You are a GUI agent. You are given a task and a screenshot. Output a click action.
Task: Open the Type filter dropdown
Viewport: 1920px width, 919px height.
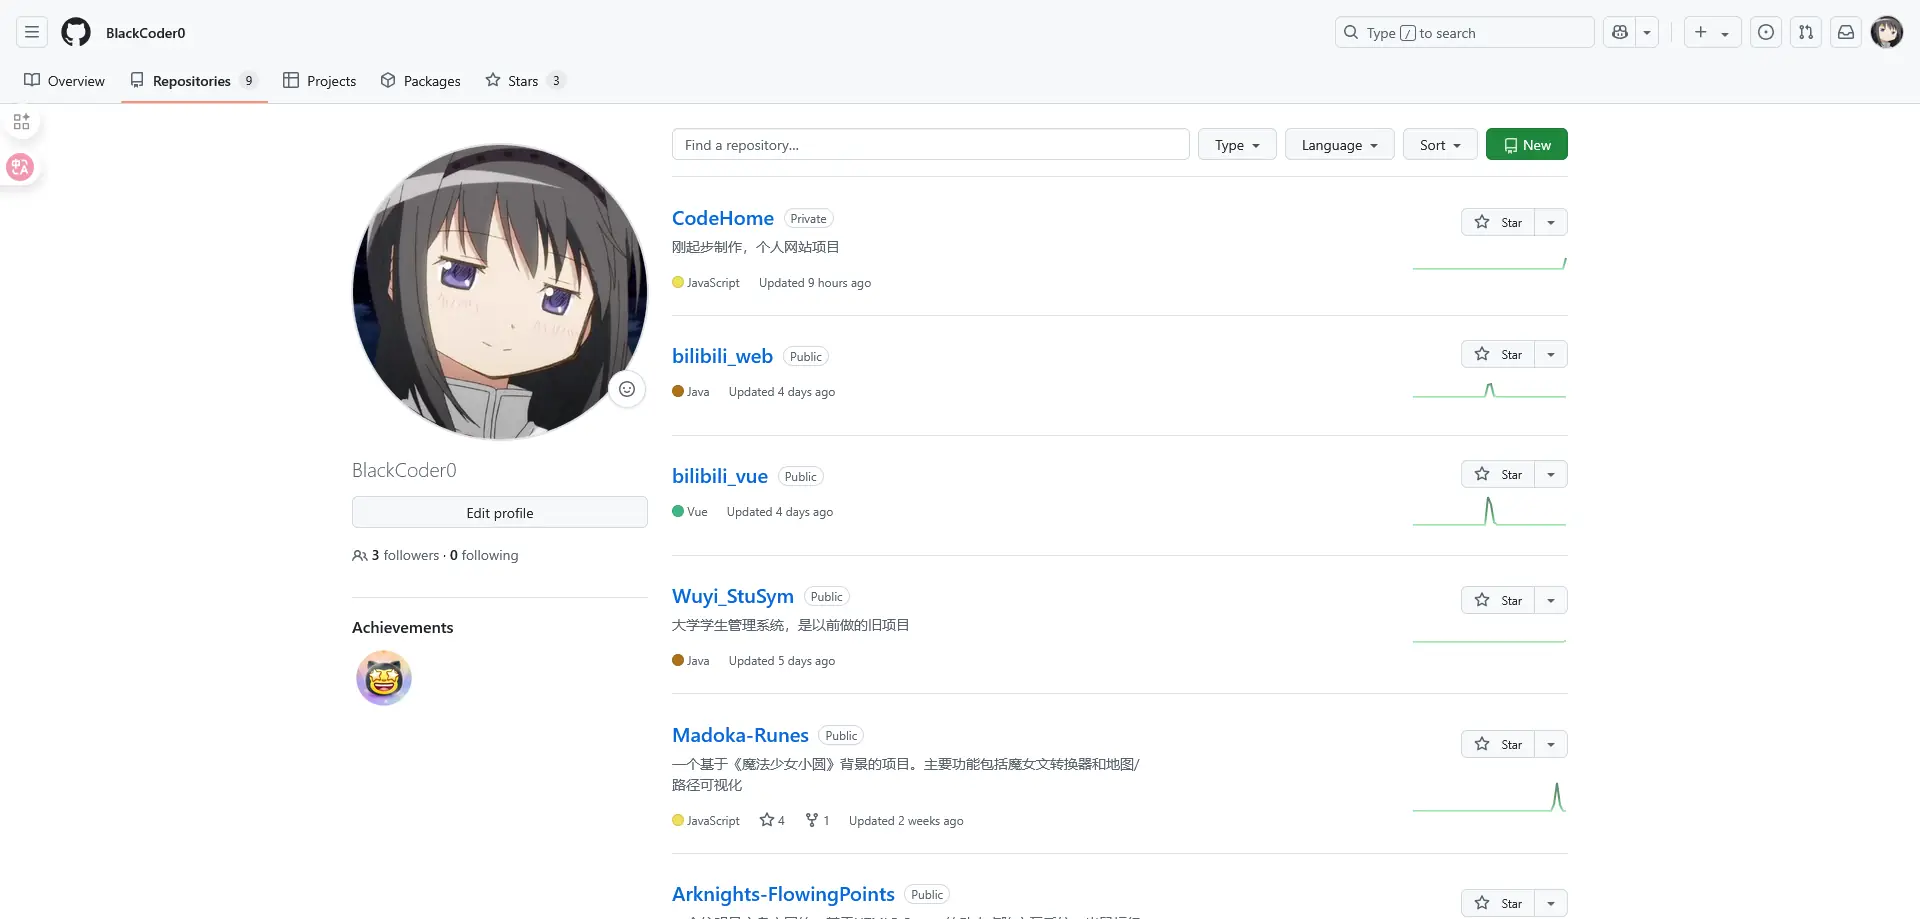tap(1236, 144)
